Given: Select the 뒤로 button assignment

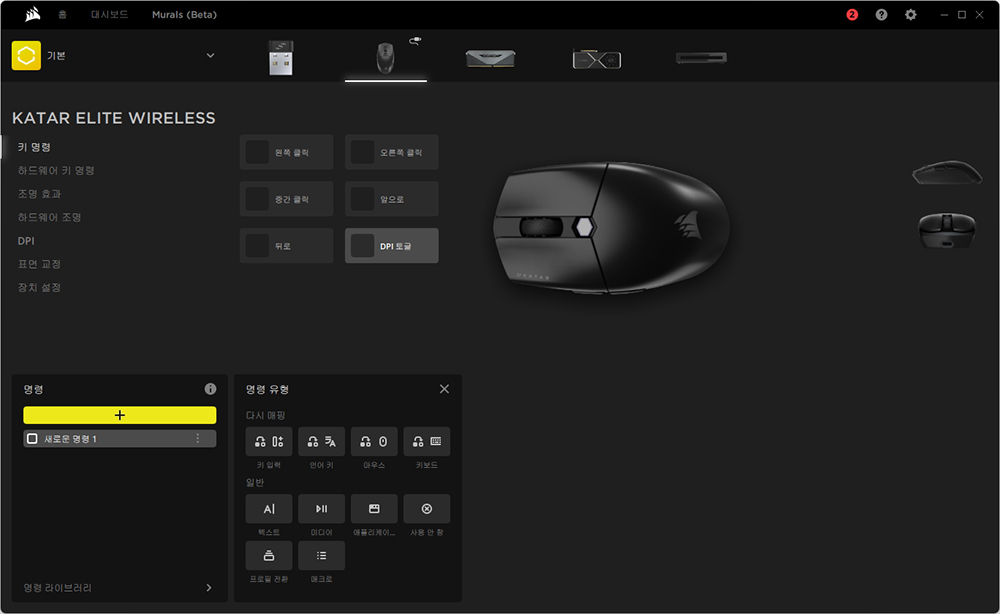Looking at the screenshot, I should click(x=286, y=245).
